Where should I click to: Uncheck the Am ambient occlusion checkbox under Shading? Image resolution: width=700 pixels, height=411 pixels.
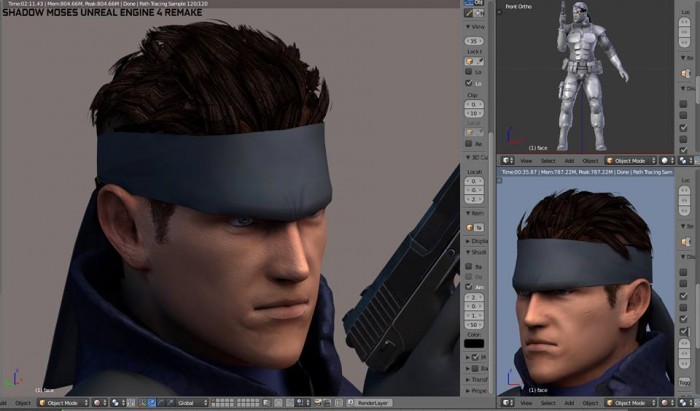469,286
